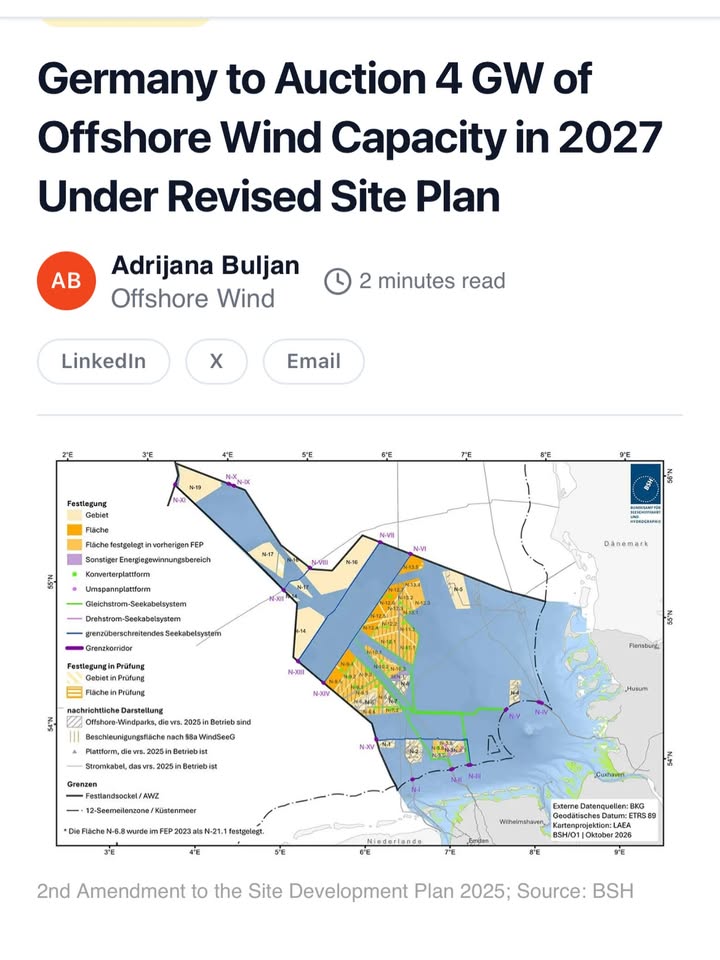The image size is (720, 960).
Task: Click the 'Festlegung in Prüfung' legend heading
Action: [106, 666]
